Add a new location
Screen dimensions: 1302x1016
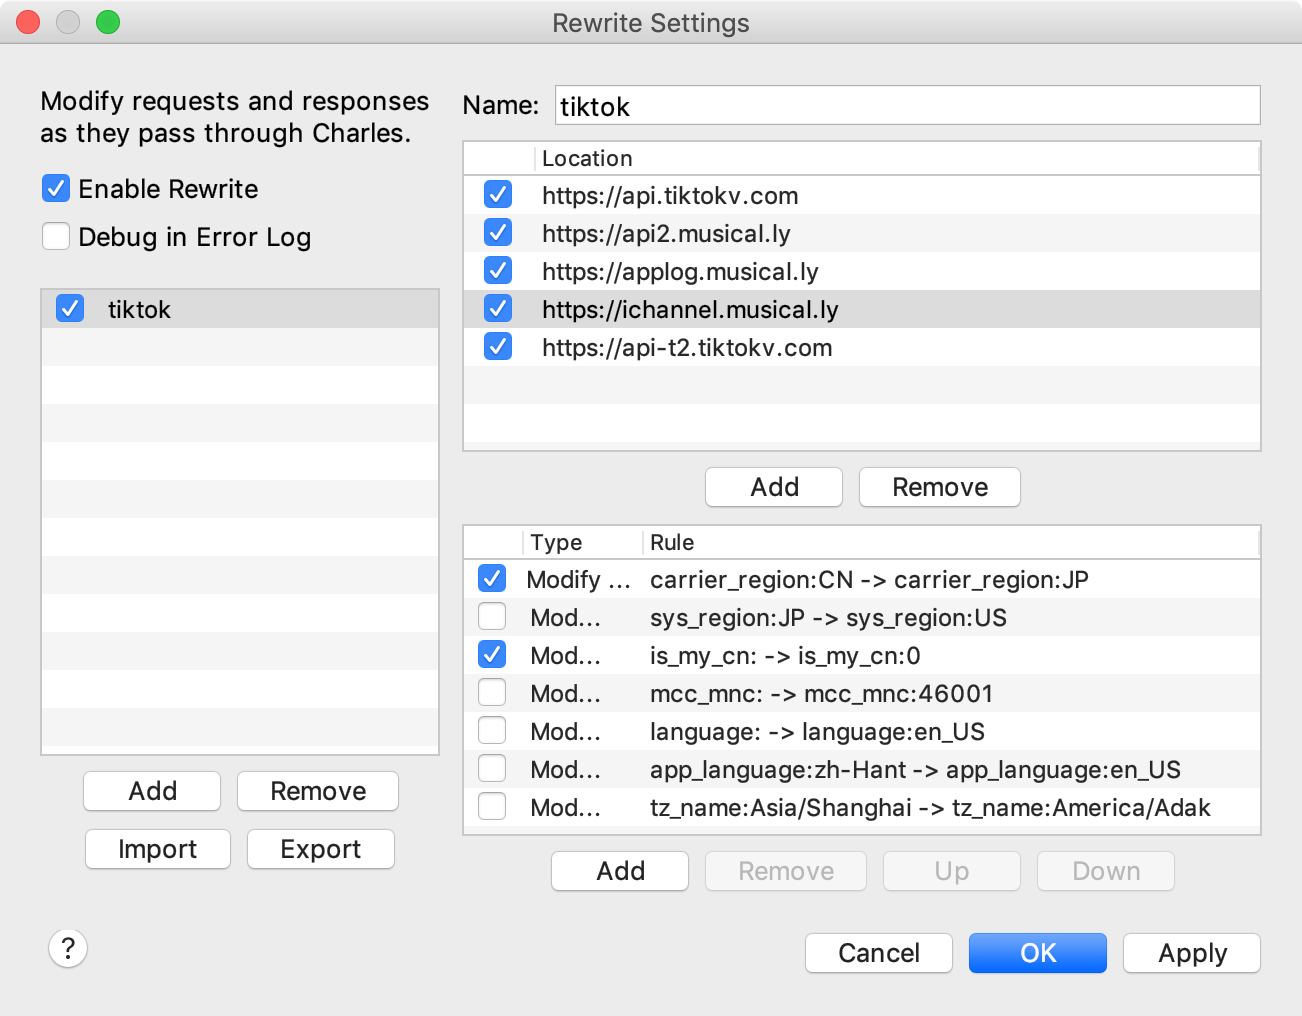coord(774,487)
